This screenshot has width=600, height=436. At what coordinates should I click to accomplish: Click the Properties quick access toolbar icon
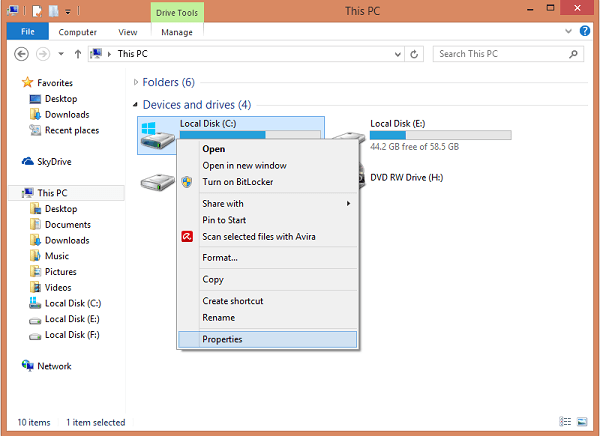coord(37,11)
